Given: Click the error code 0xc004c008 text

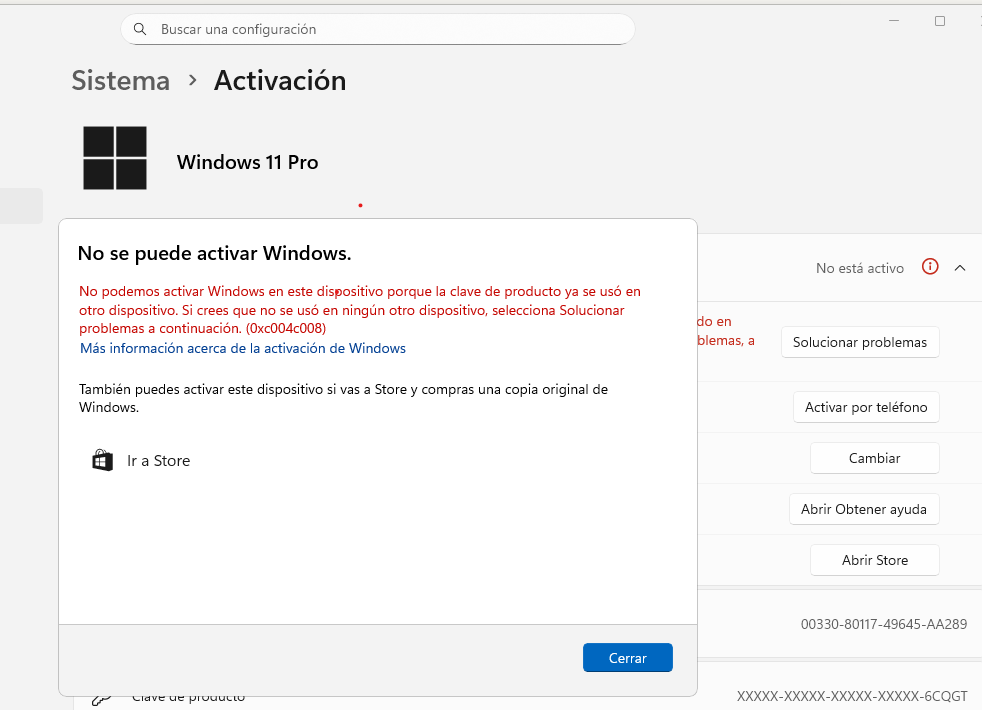Looking at the screenshot, I should pyautogui.click(x=286, y=329).
